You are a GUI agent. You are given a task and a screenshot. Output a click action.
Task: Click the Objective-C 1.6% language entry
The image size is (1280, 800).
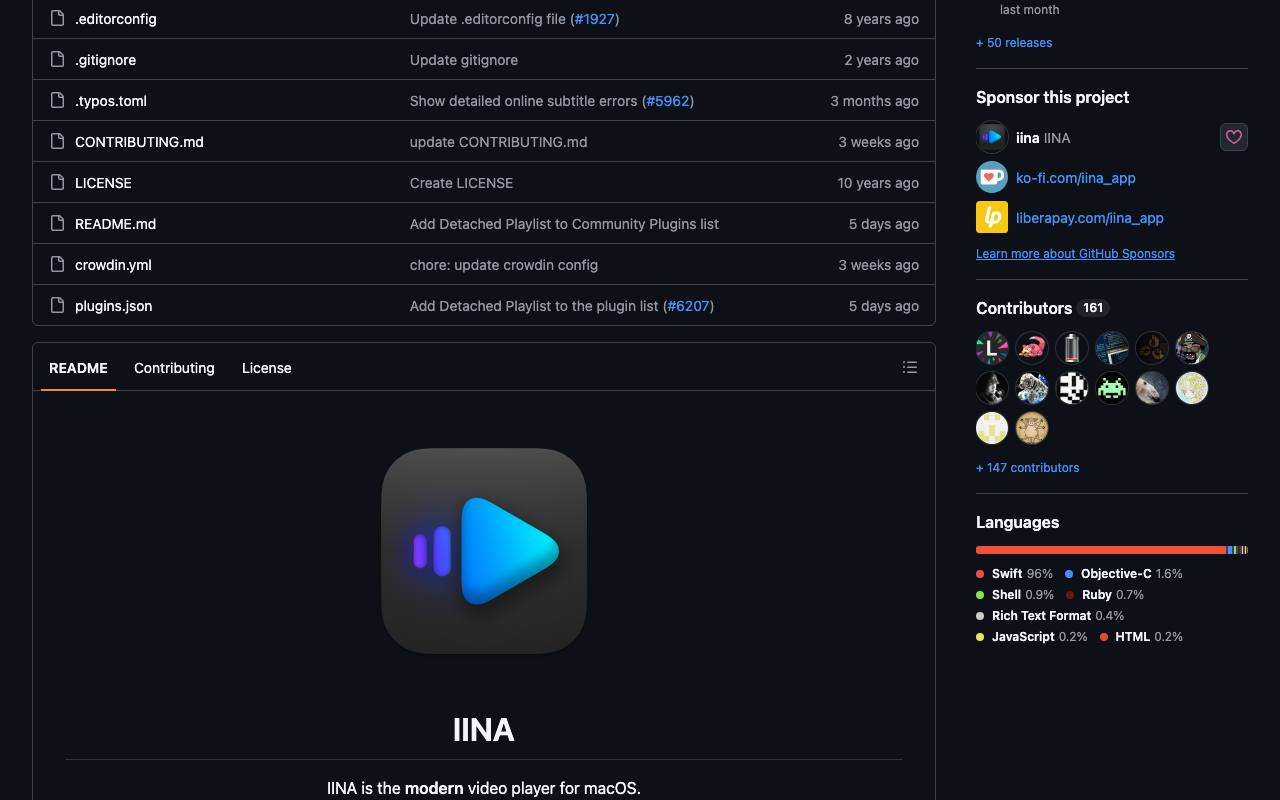(x=1124, y=573)
